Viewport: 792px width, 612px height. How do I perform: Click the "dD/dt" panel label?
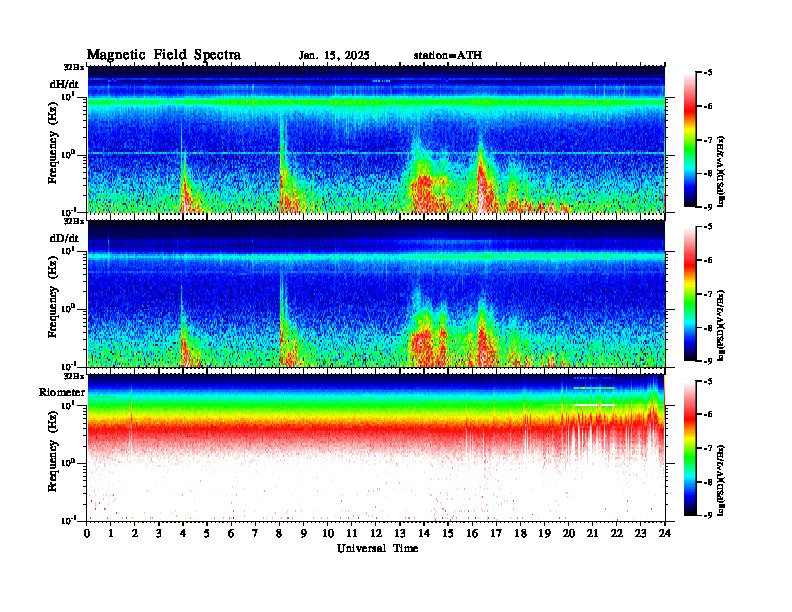pyautogui.click(x=64, y=238)
